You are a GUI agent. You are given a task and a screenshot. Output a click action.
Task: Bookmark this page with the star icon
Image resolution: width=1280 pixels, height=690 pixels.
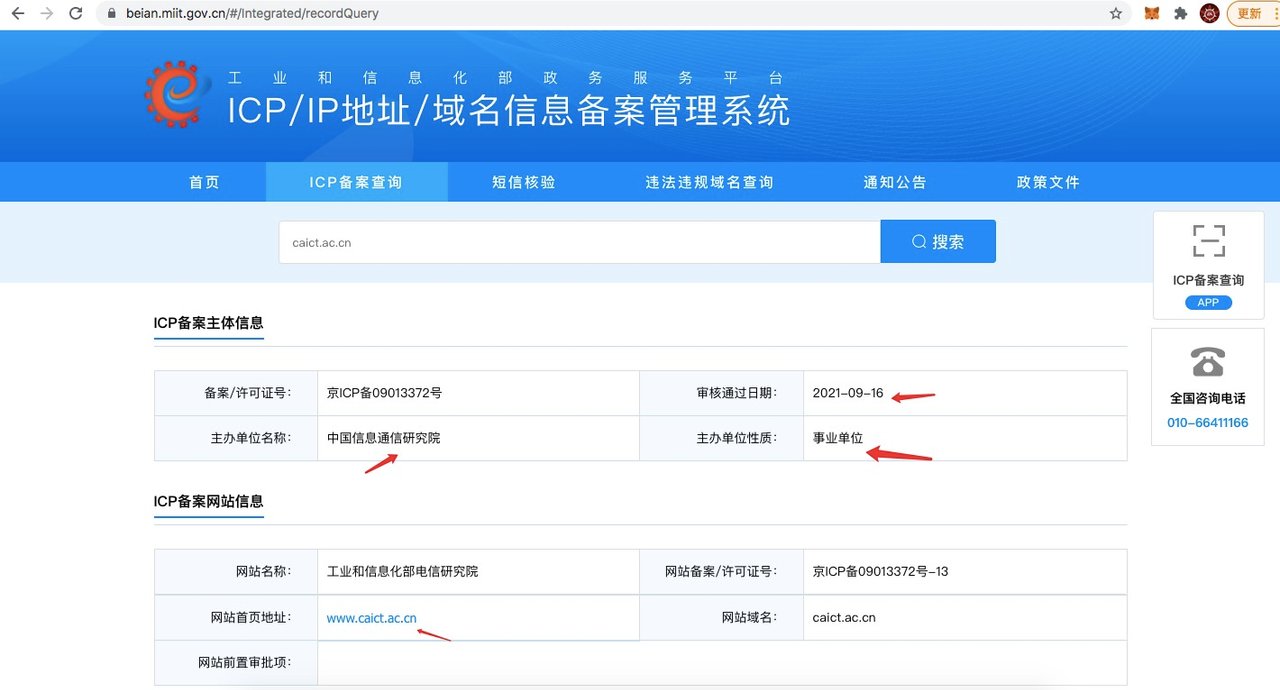(1116, 14)
